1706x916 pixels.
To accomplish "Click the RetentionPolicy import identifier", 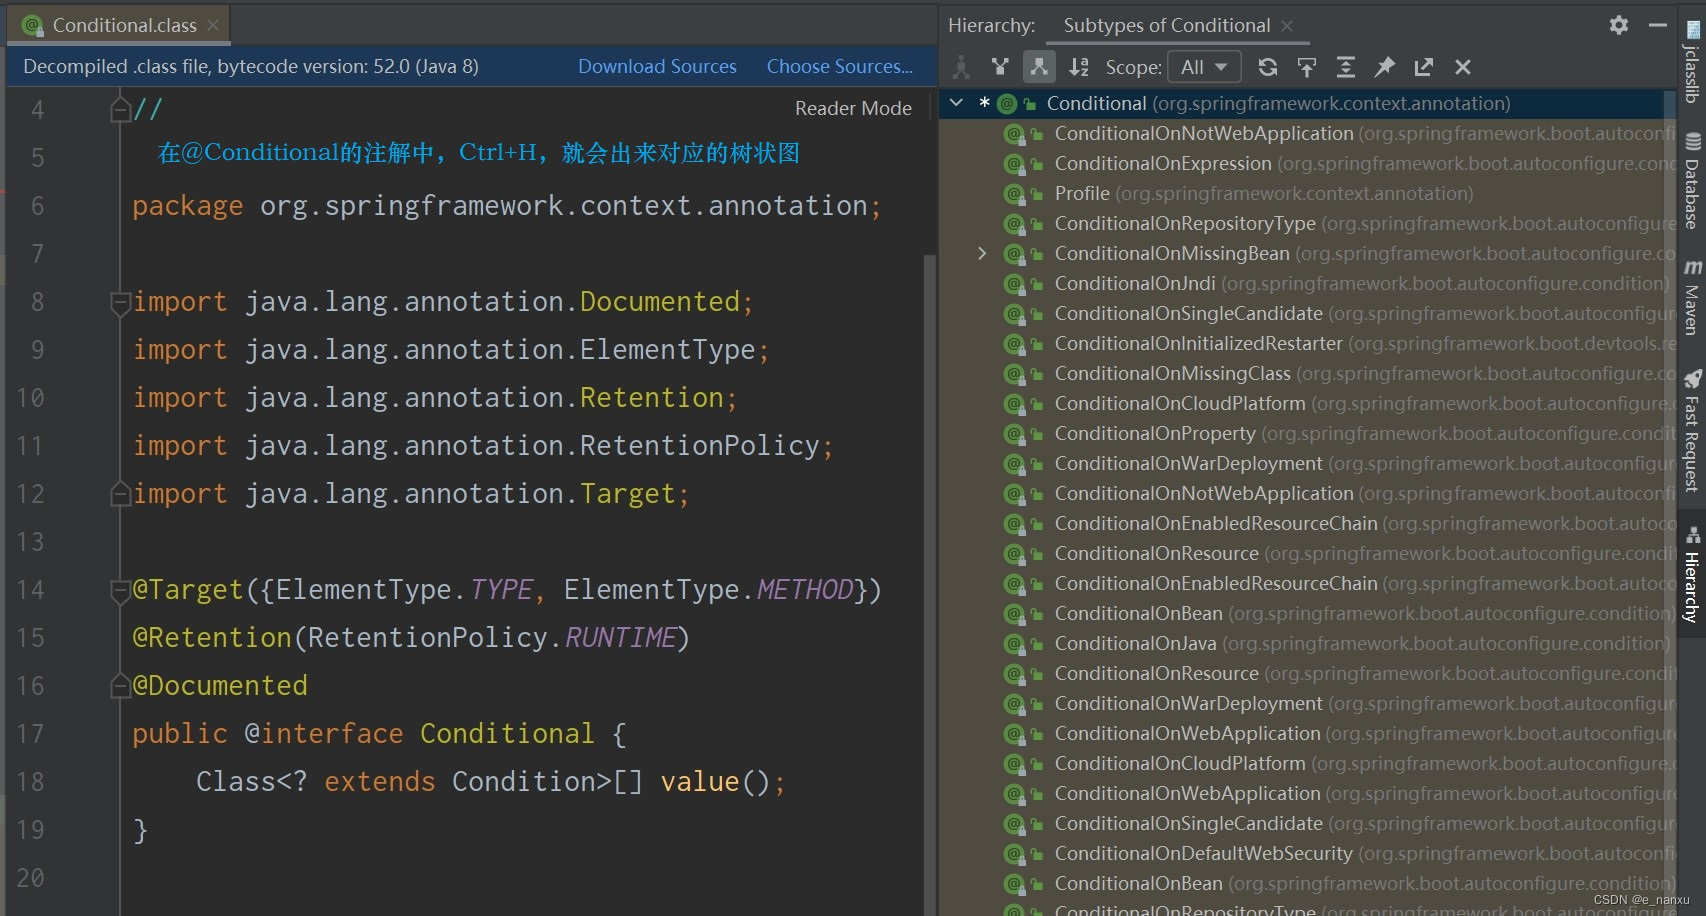I will pos(700,445).
